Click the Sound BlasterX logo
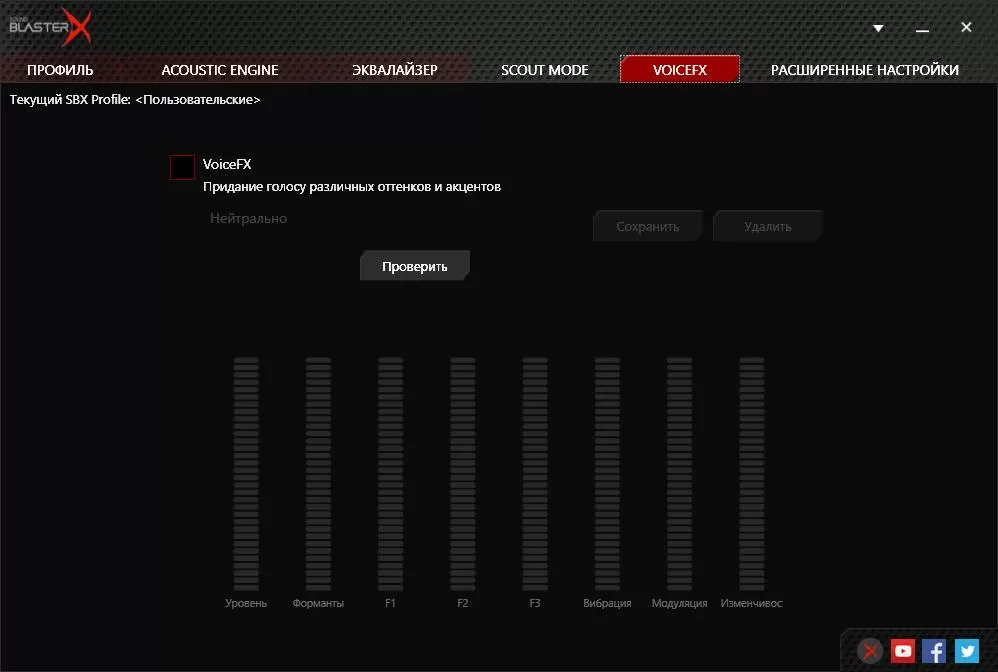 [x=50, y=27]
